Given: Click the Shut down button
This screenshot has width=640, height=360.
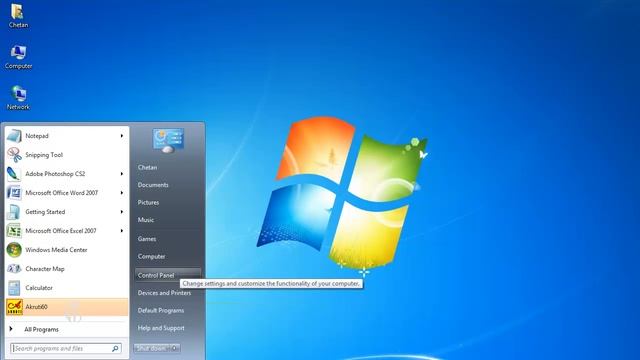Looking at the screenshot, I should (x=151, y=348).
